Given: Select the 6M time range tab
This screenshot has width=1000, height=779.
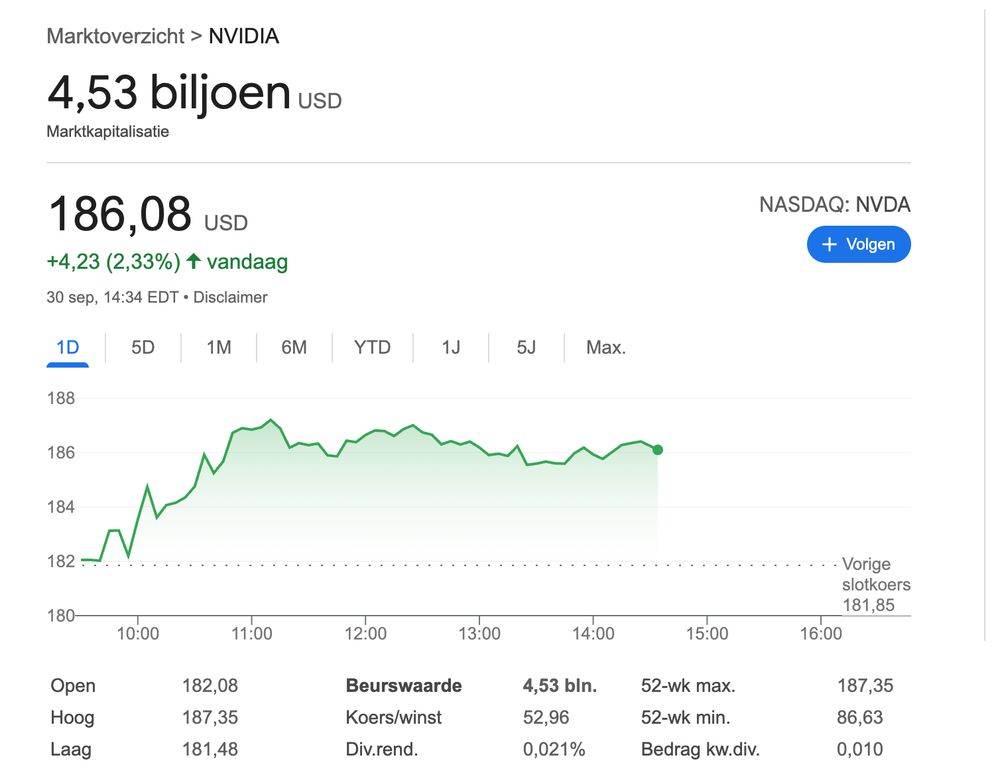Looking at the screenshot, I should (x=294, y=348).
